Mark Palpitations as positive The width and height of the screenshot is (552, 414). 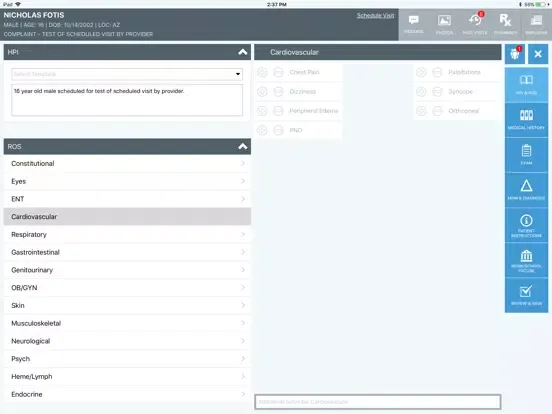point(421,72)
